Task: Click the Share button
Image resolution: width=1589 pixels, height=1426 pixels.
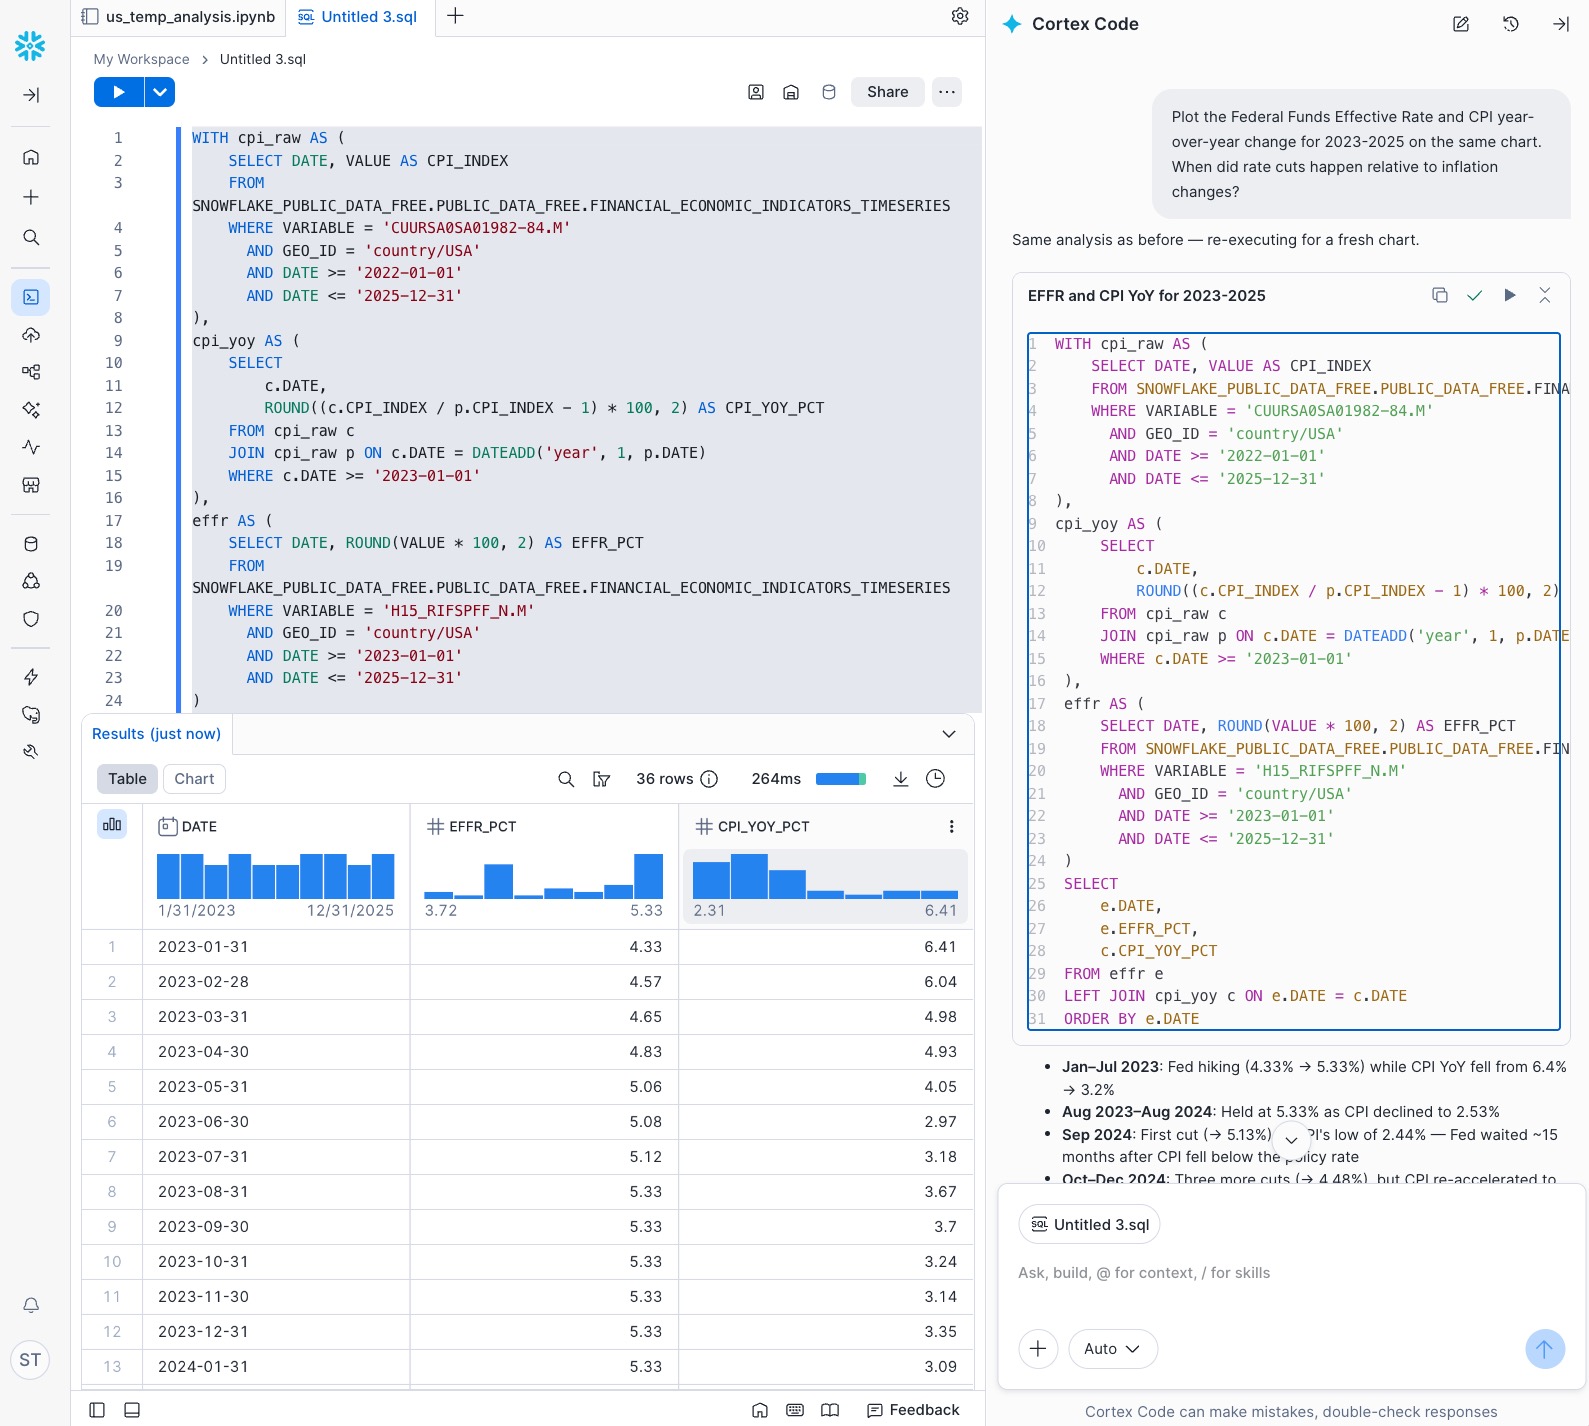Action: tap(887, 92)
